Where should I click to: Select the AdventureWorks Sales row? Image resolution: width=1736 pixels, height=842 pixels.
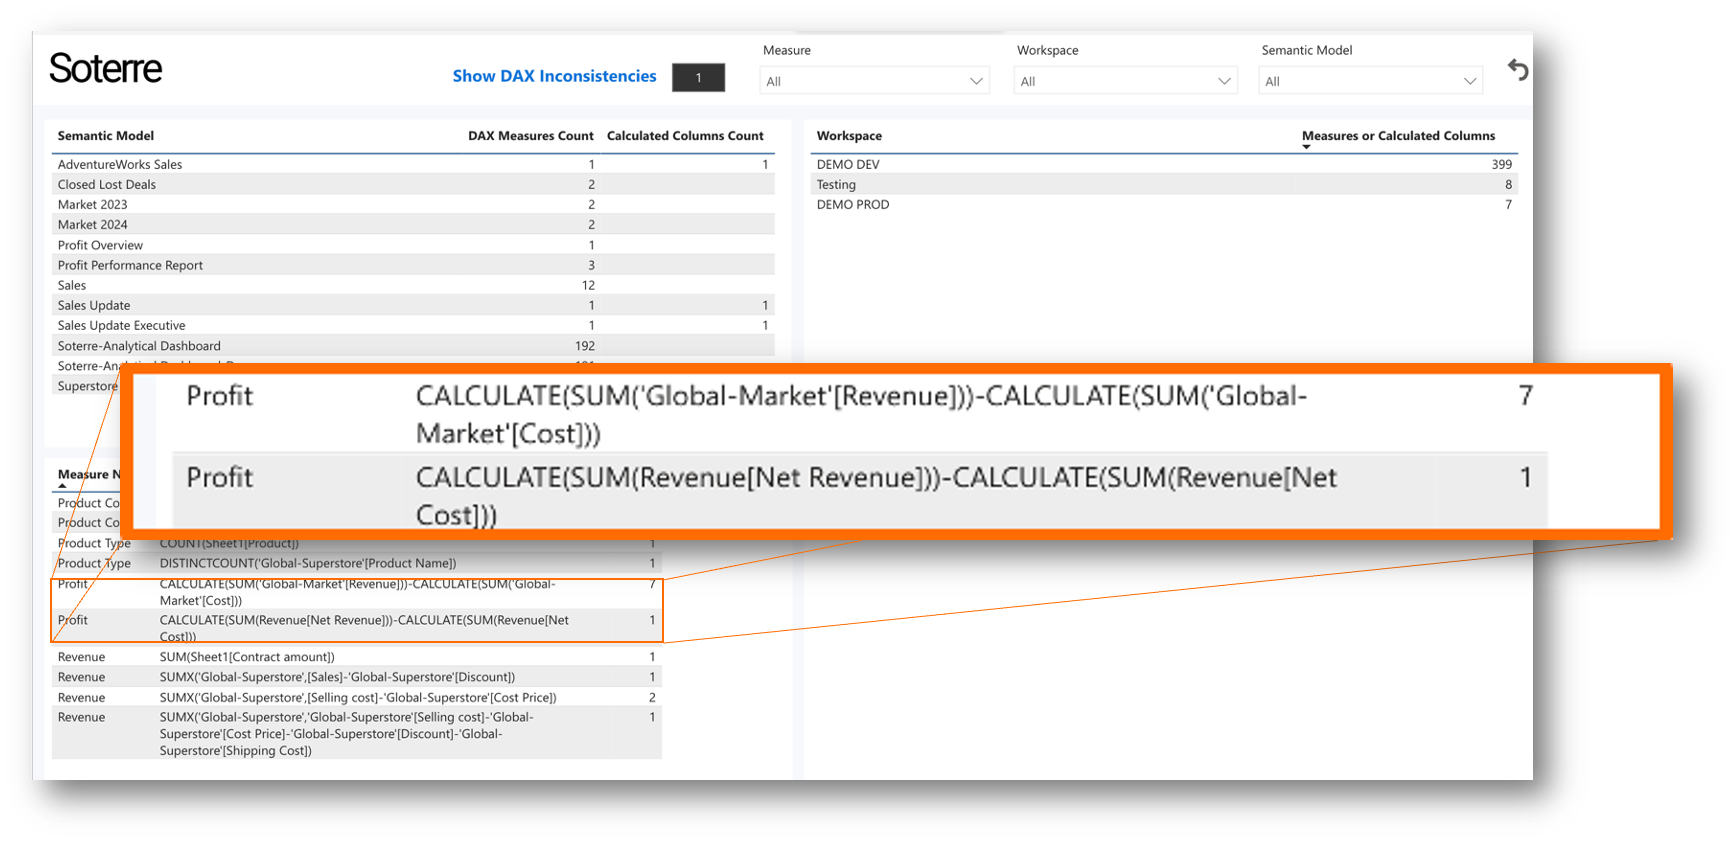[x=120, y=165]
